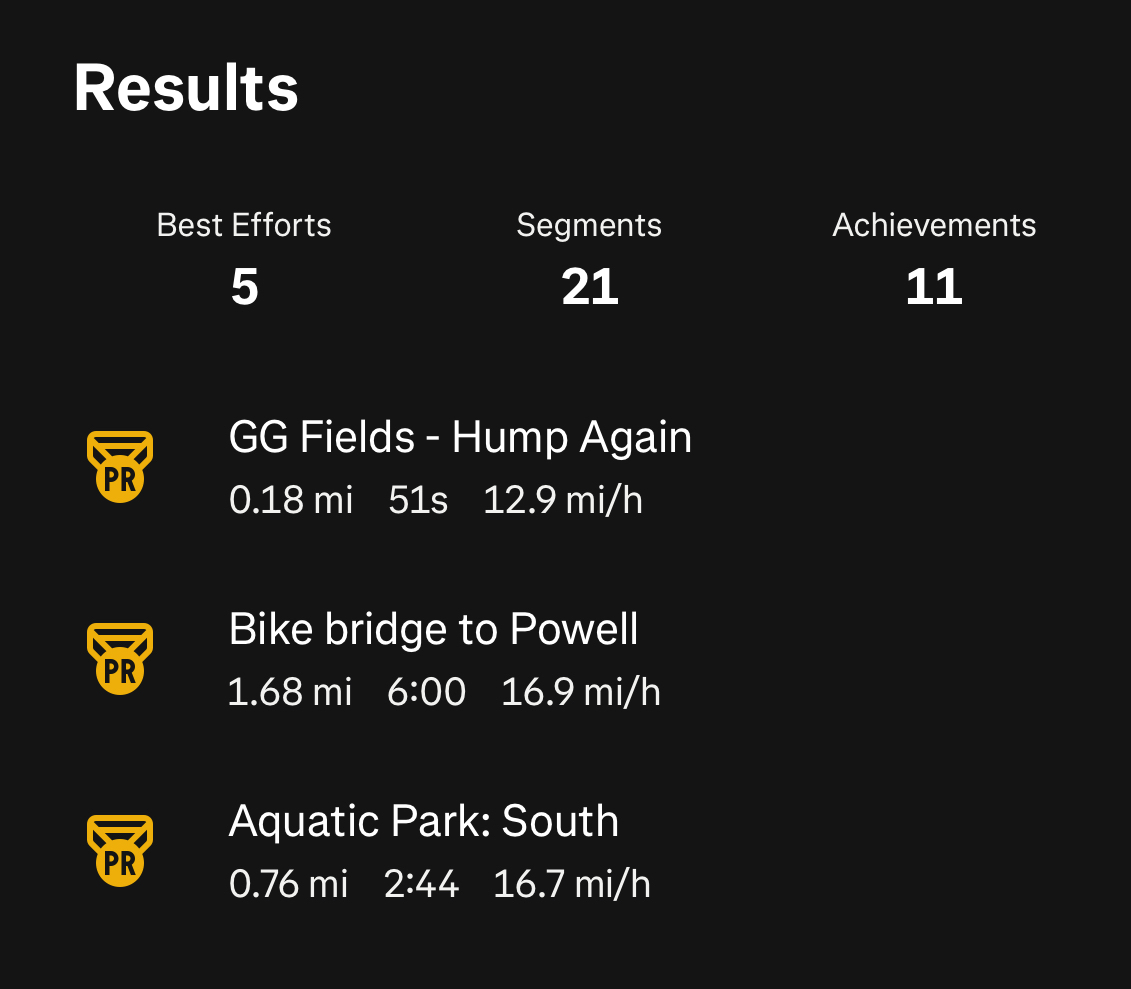Click the PR medal for Bike bridge to Powell
Image resolution: width=1131 pixels, height=989 pixels.
(x=120, y=658)
